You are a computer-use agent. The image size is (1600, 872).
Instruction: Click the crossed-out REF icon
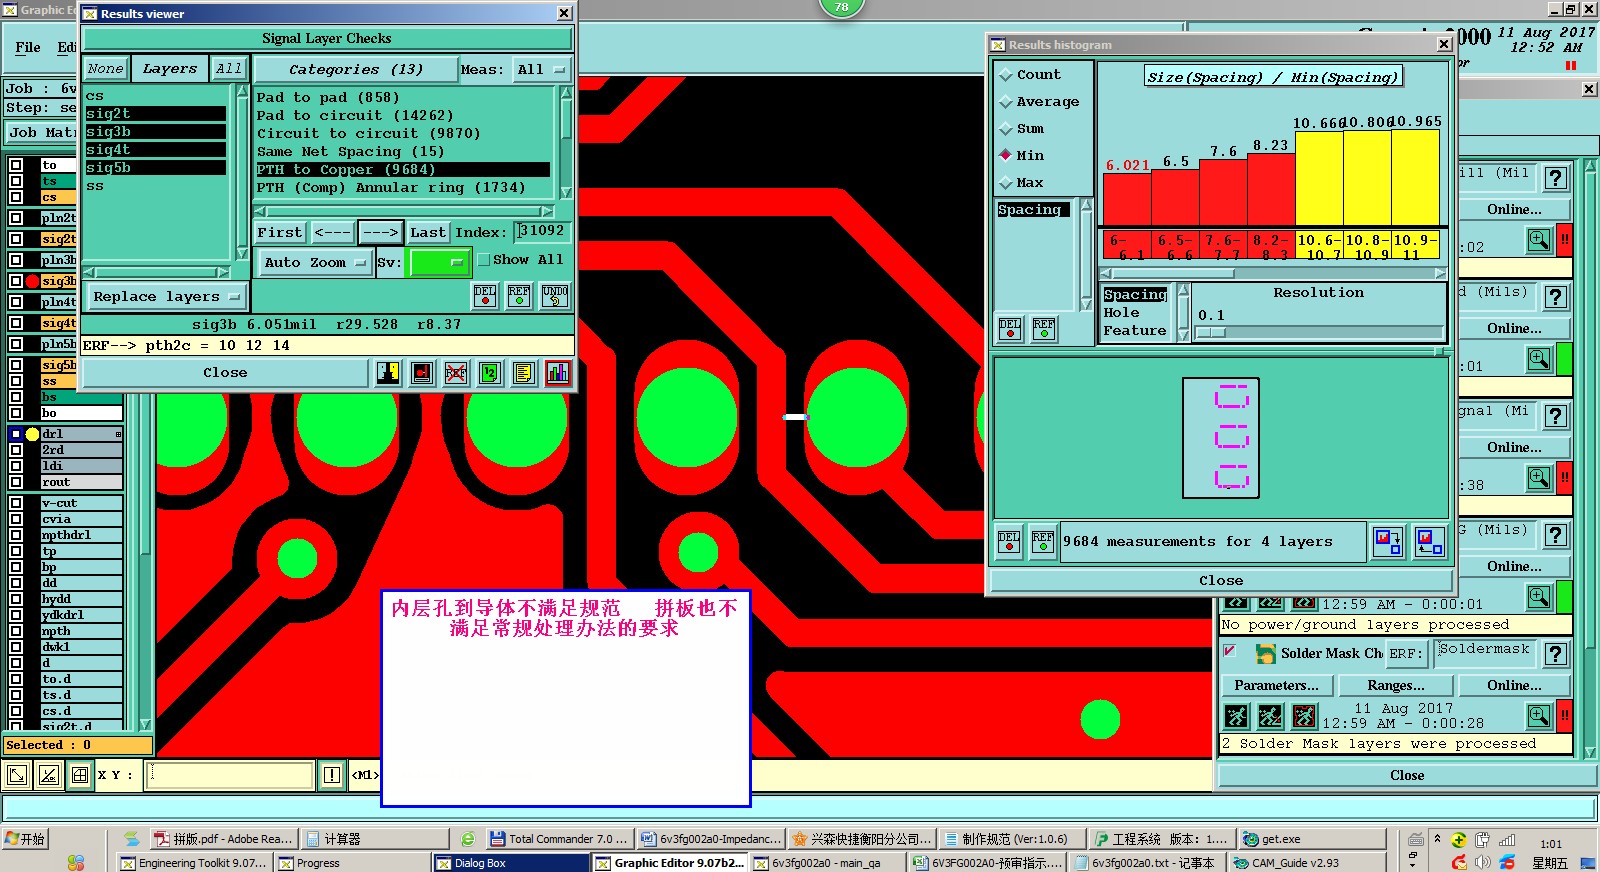click(x=456, y=373)
